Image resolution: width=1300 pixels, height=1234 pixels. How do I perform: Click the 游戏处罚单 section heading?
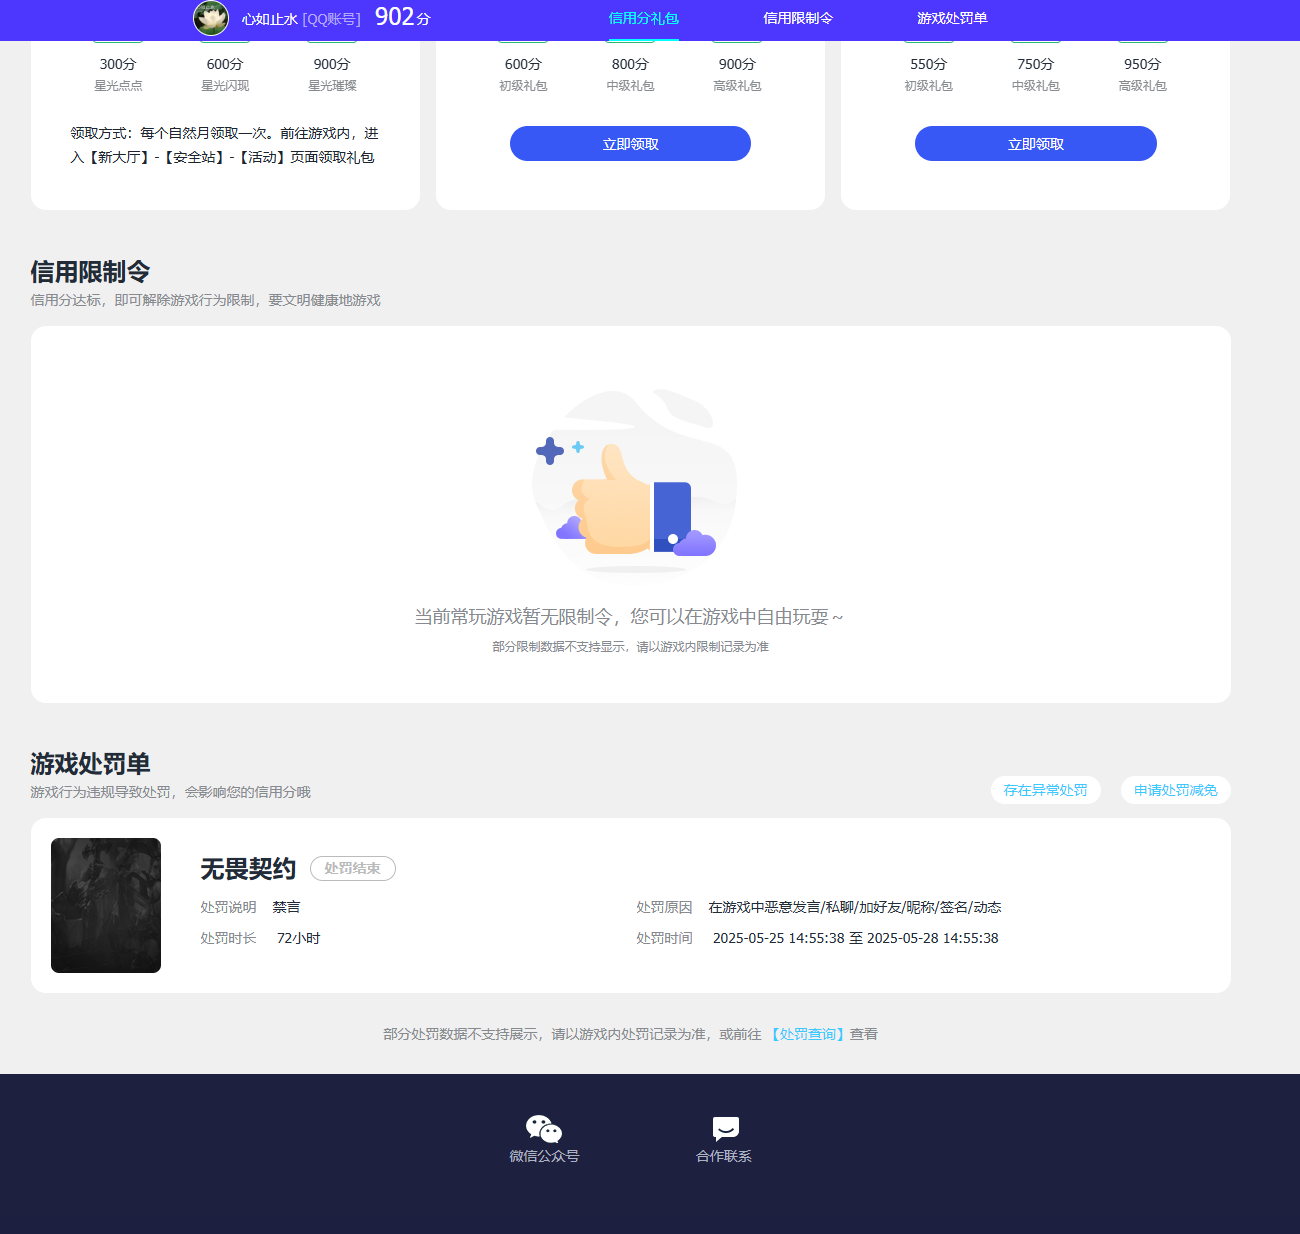coord(90,764)
